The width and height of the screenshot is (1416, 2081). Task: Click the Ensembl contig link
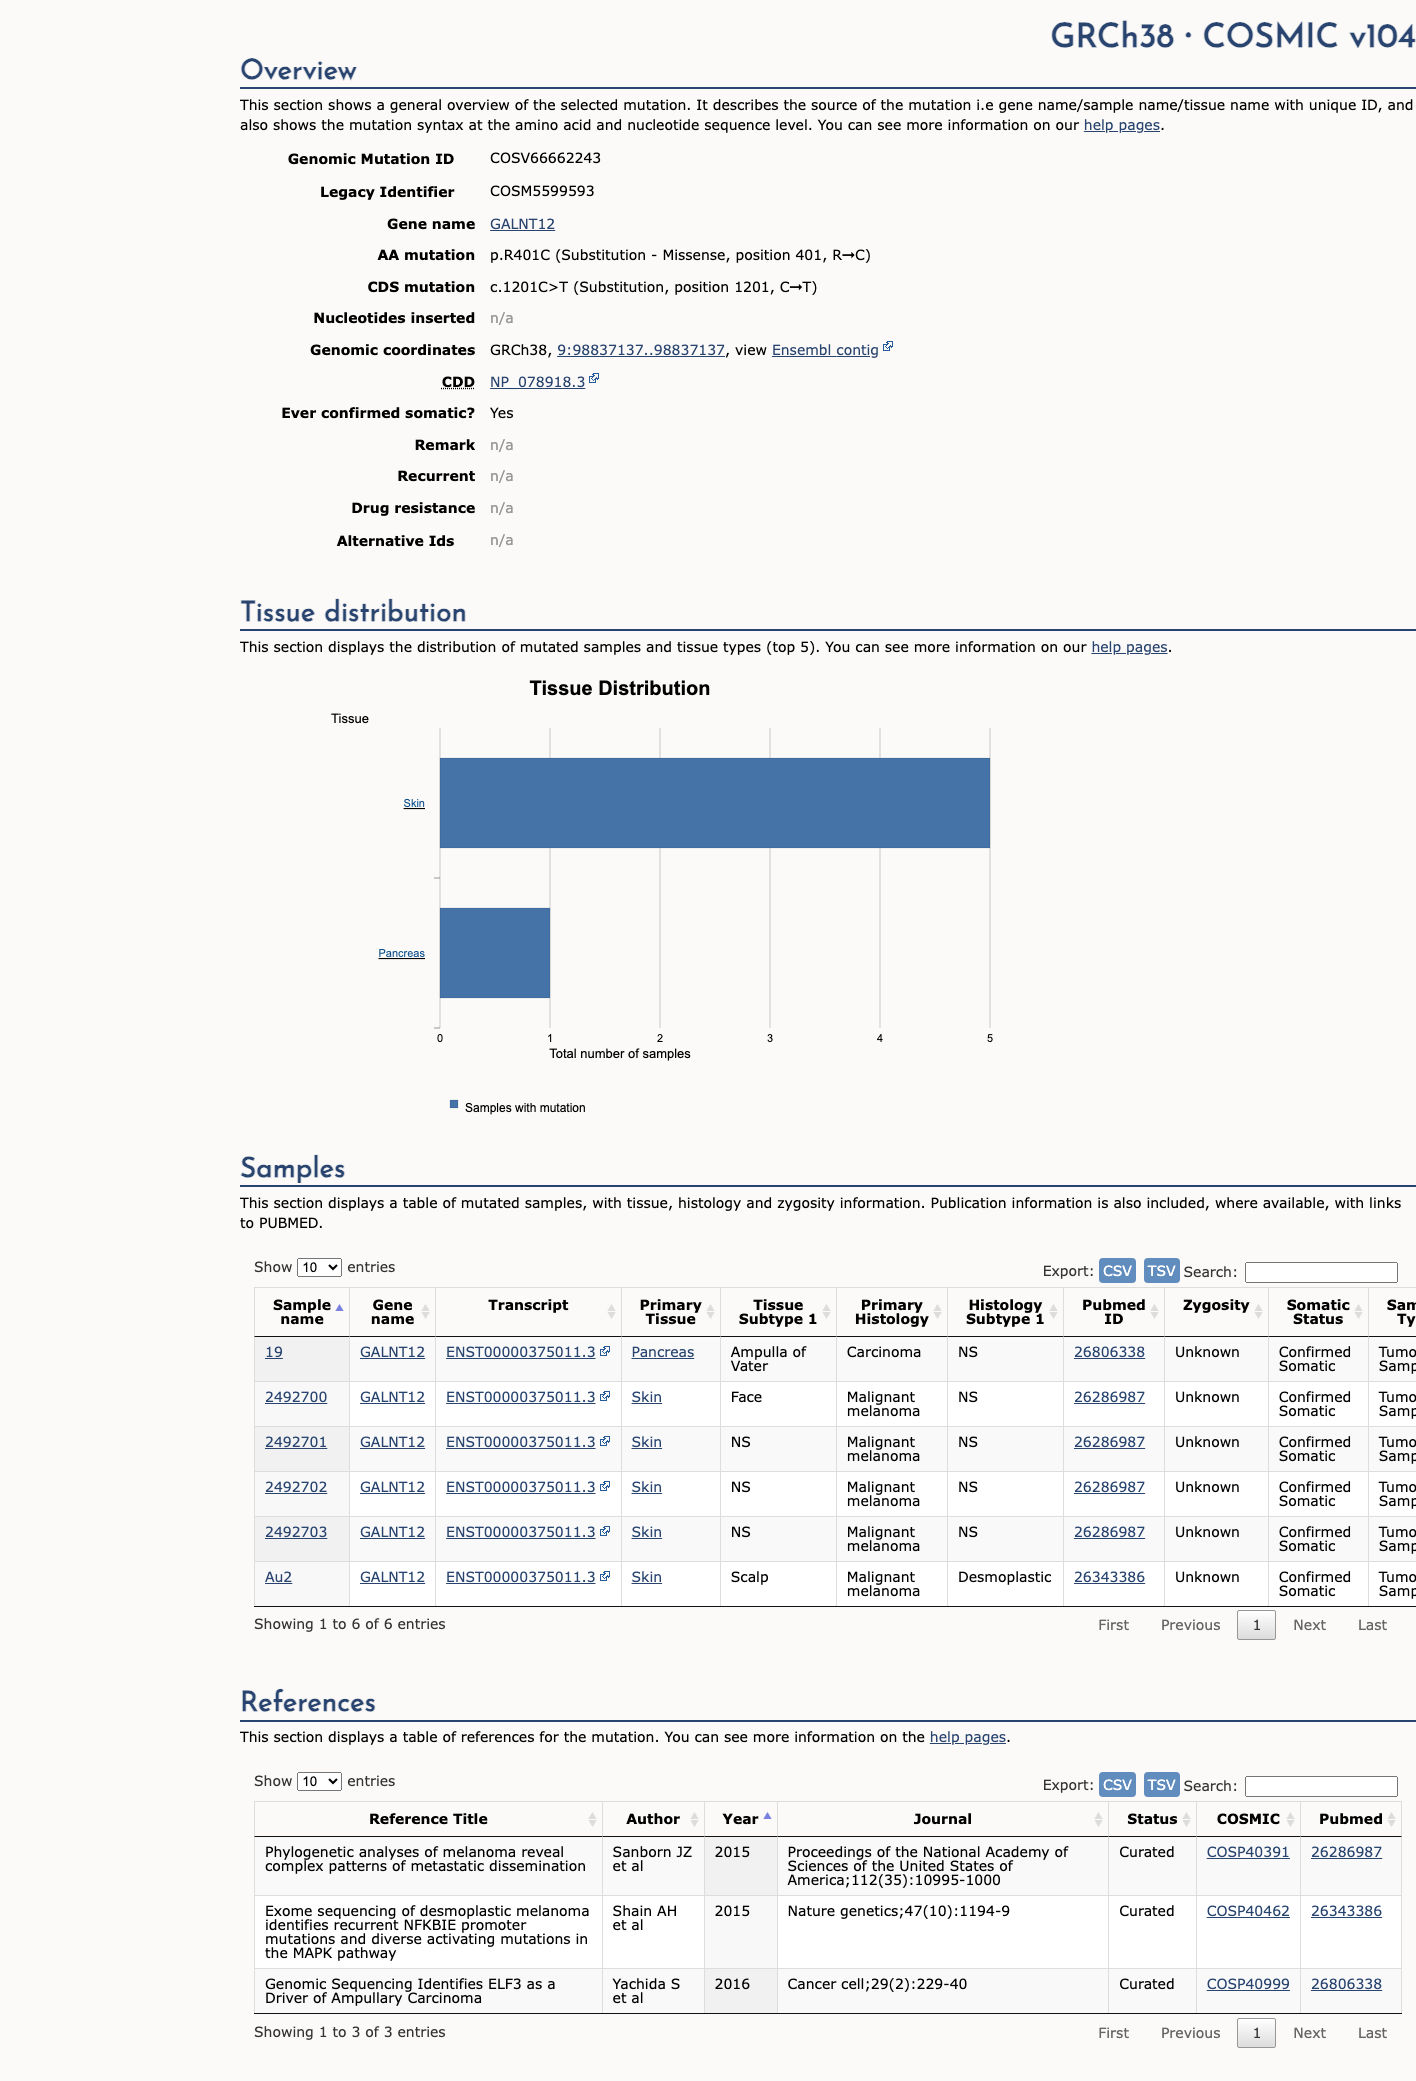(825, 350)
